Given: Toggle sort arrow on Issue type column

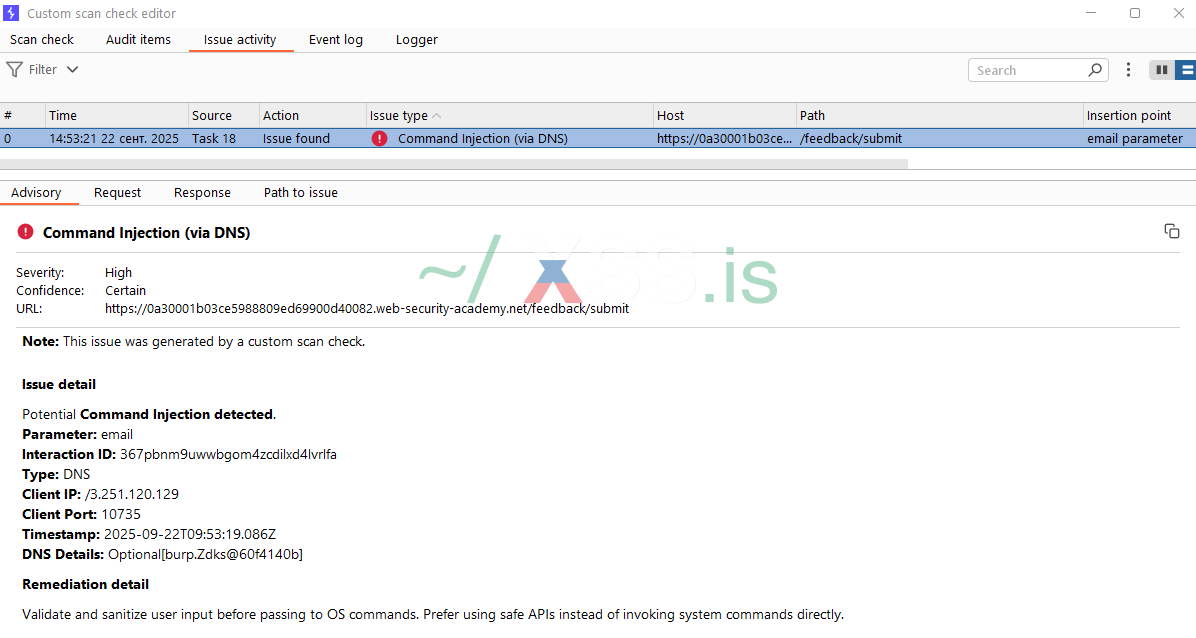Looking at the screenshot, I should pos(437,115).
